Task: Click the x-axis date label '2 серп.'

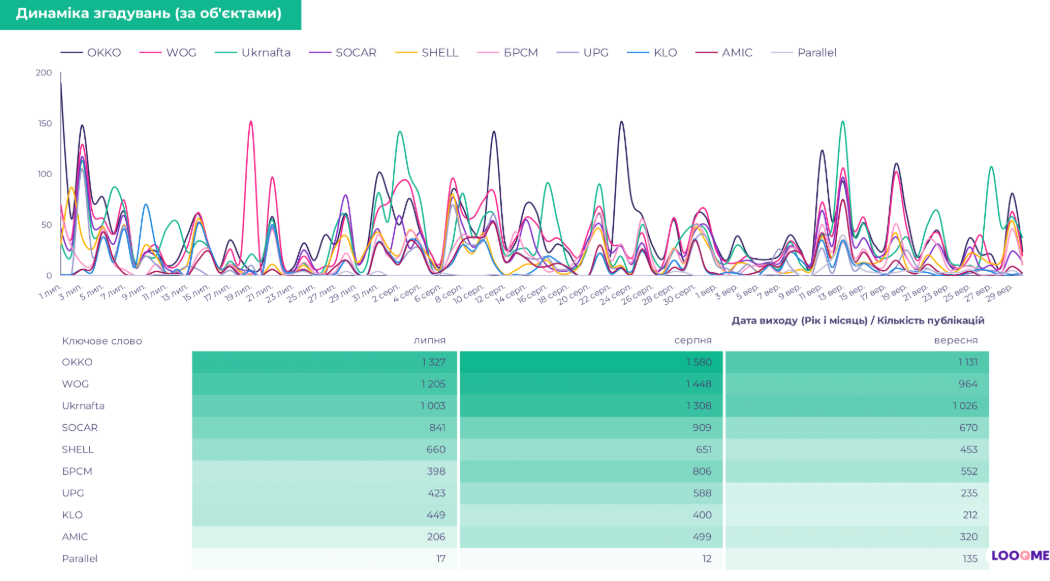Action: click(384, 293)
